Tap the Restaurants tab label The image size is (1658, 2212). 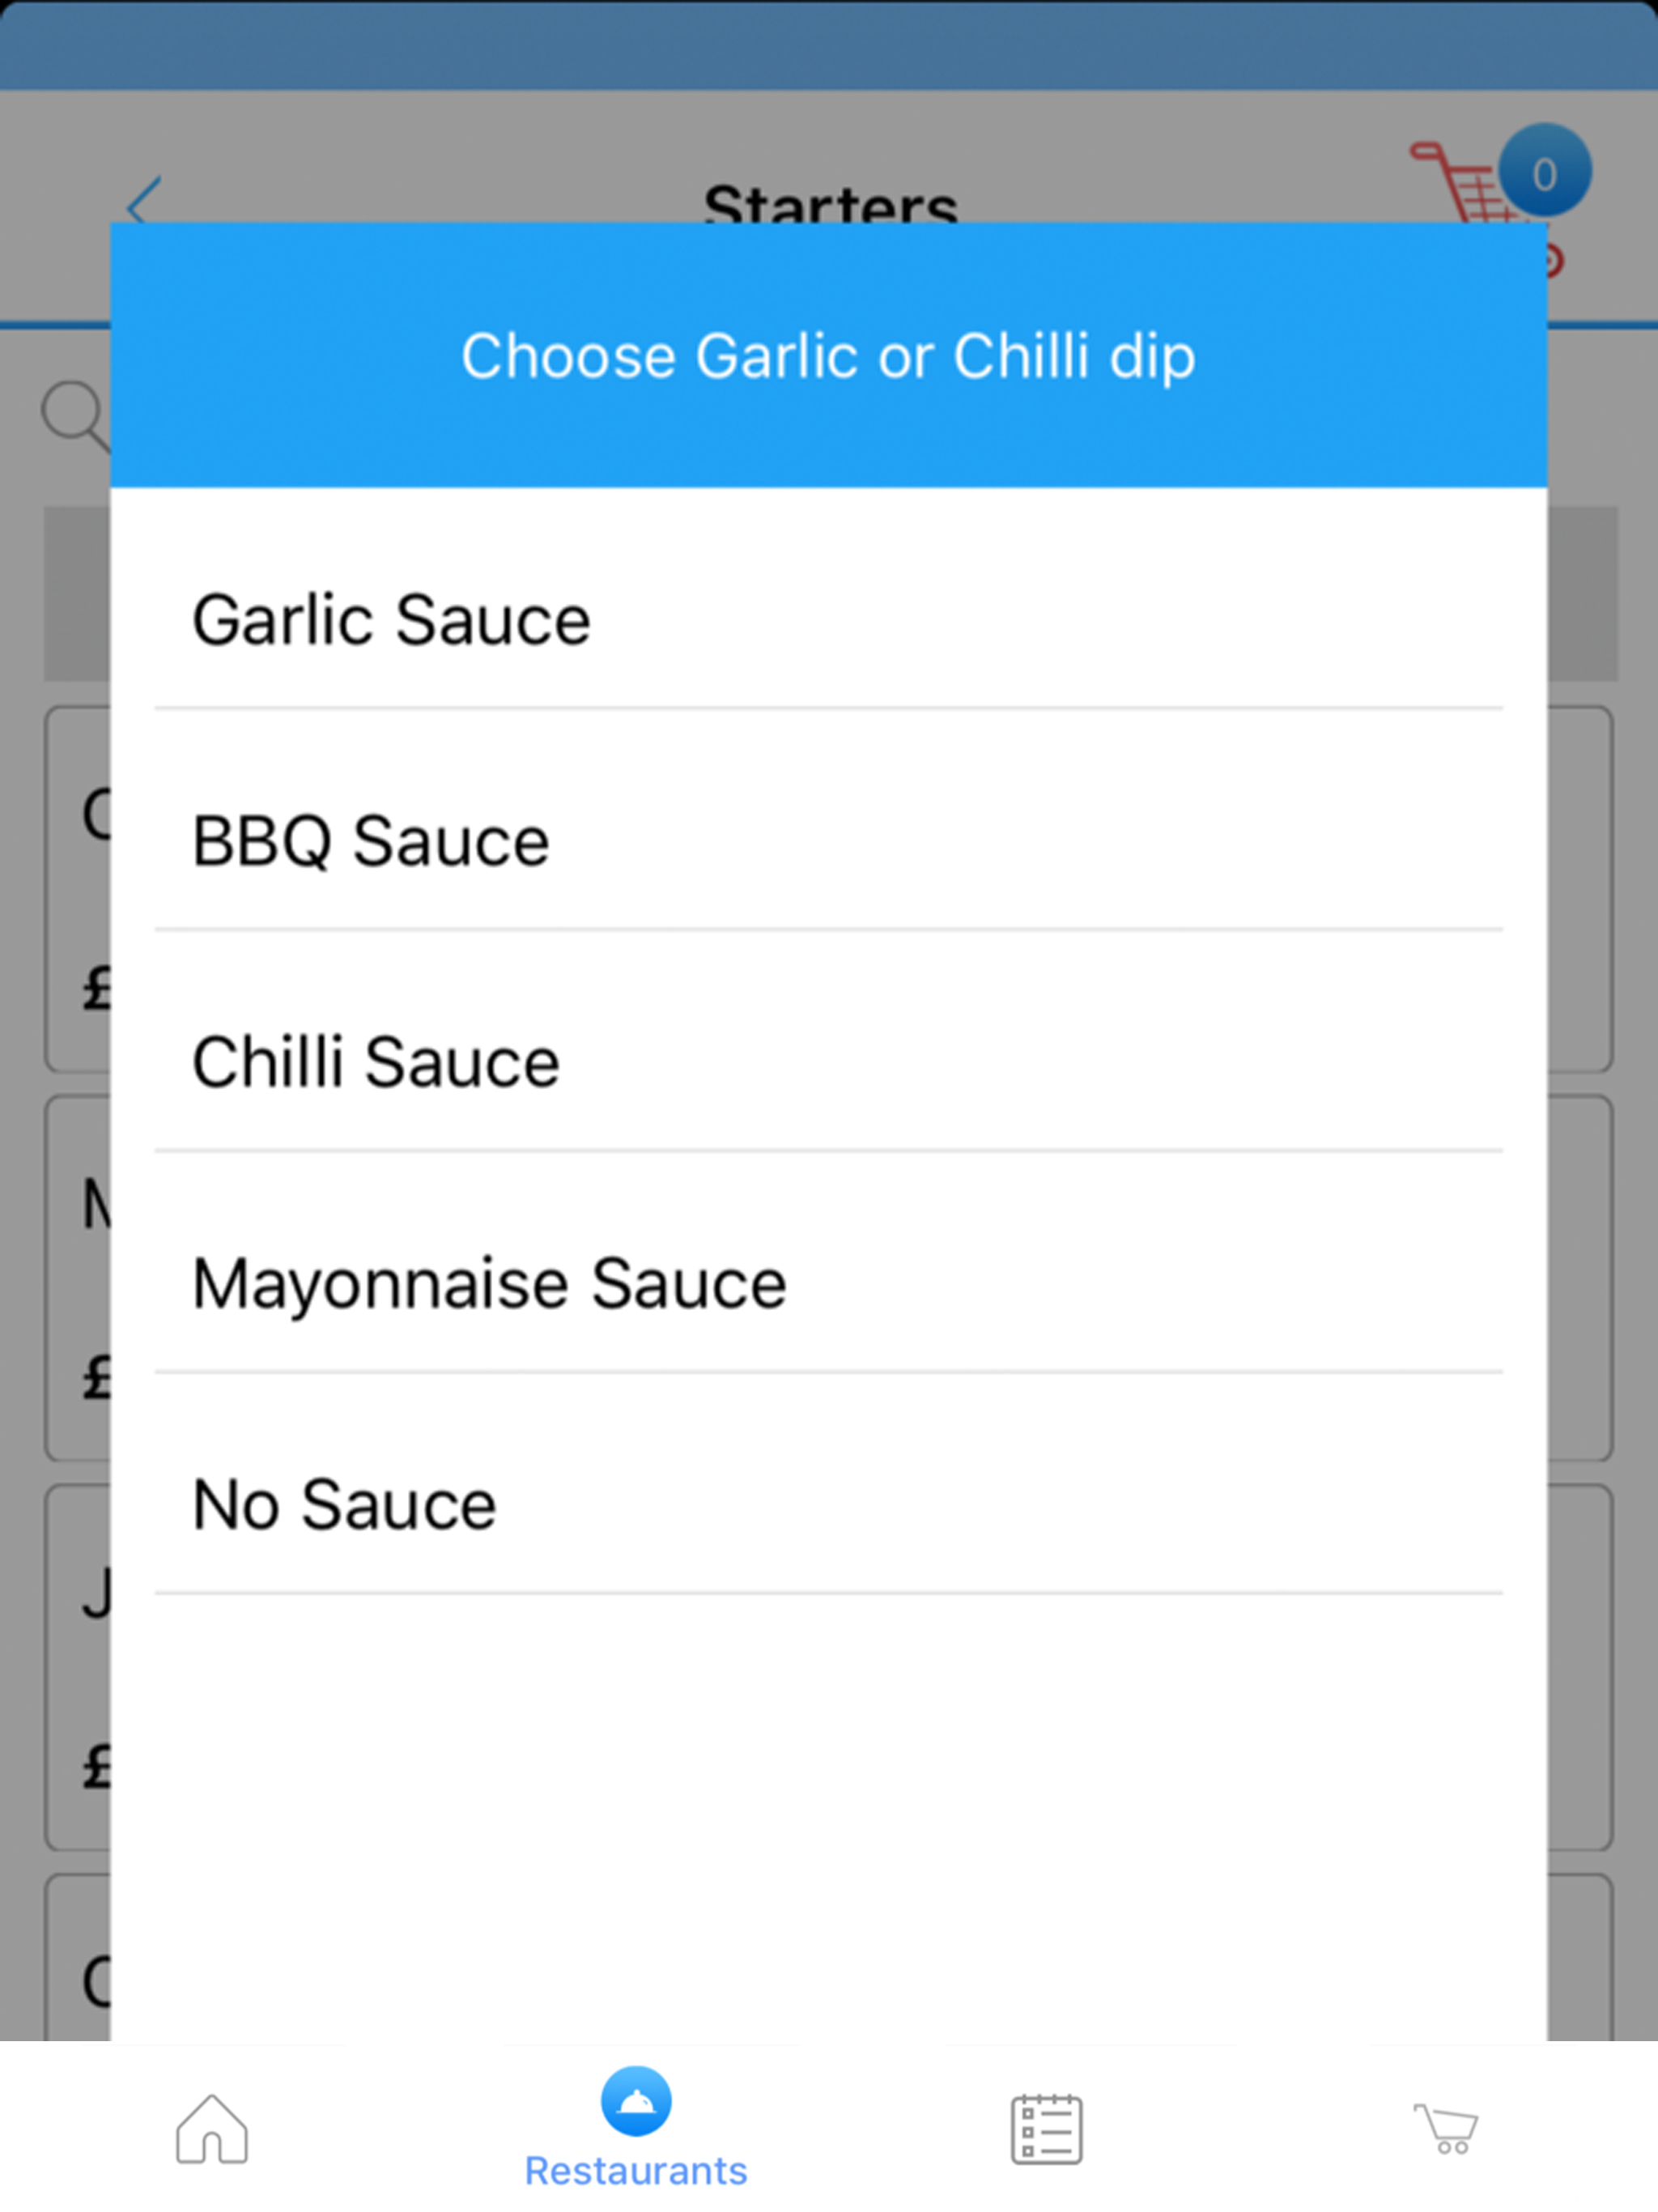[x=636, y=2171]
